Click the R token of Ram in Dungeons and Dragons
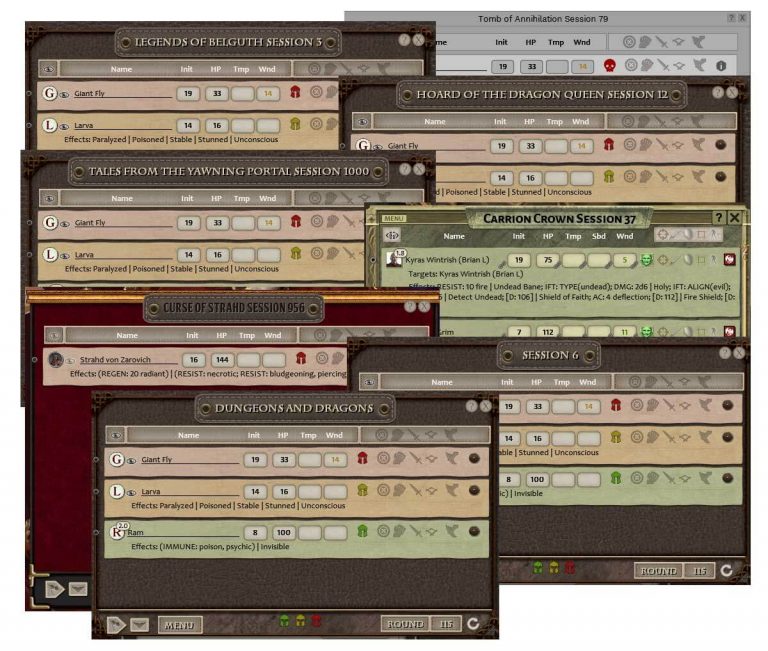Screen dimensions: 768x651 pyautogui.click(x=117, y=532)
